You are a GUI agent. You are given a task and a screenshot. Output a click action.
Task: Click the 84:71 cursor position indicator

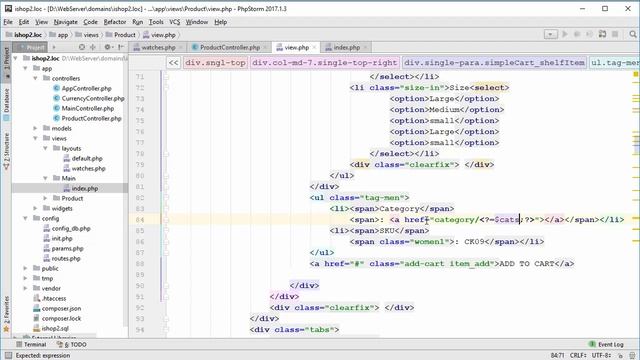click(x=558, y=356)
